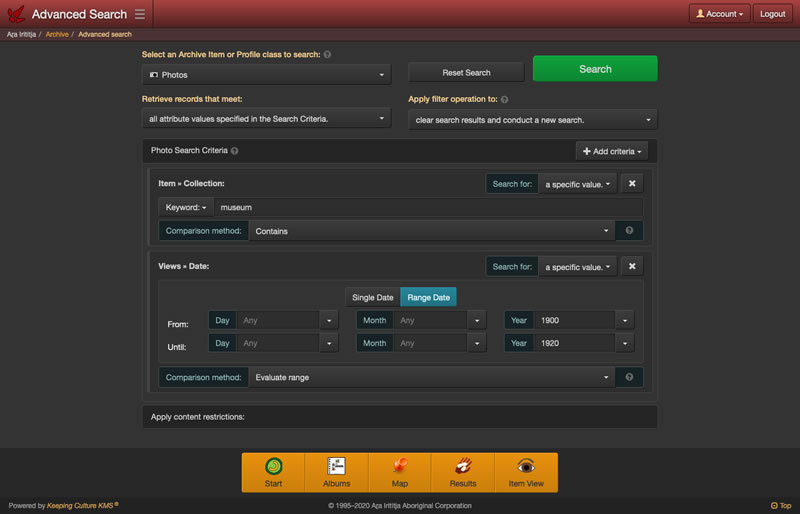Screen dimensions: 800x514
Task: Remove the Item Collection criterion with X
Action: pos(632,184)
